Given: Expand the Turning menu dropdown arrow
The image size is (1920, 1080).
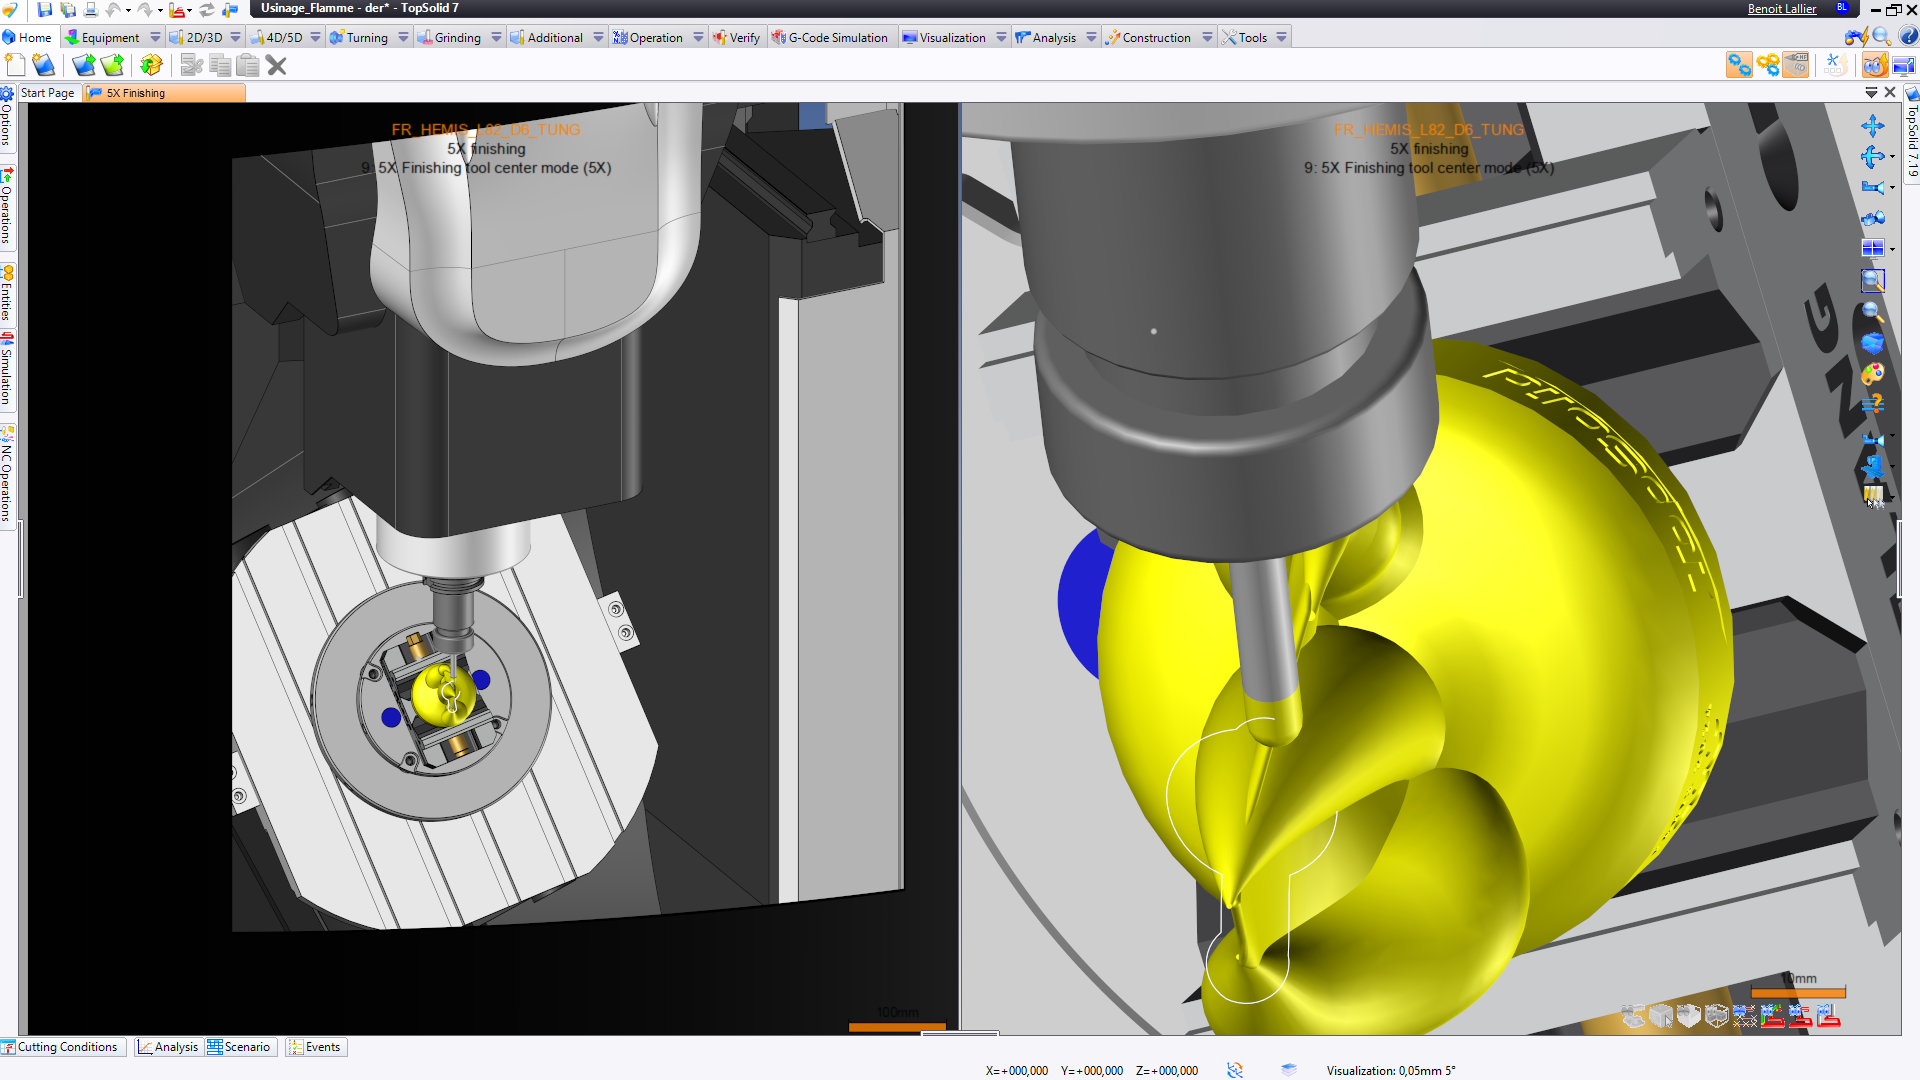Looking at the screenshot, I should coord(404,37).
